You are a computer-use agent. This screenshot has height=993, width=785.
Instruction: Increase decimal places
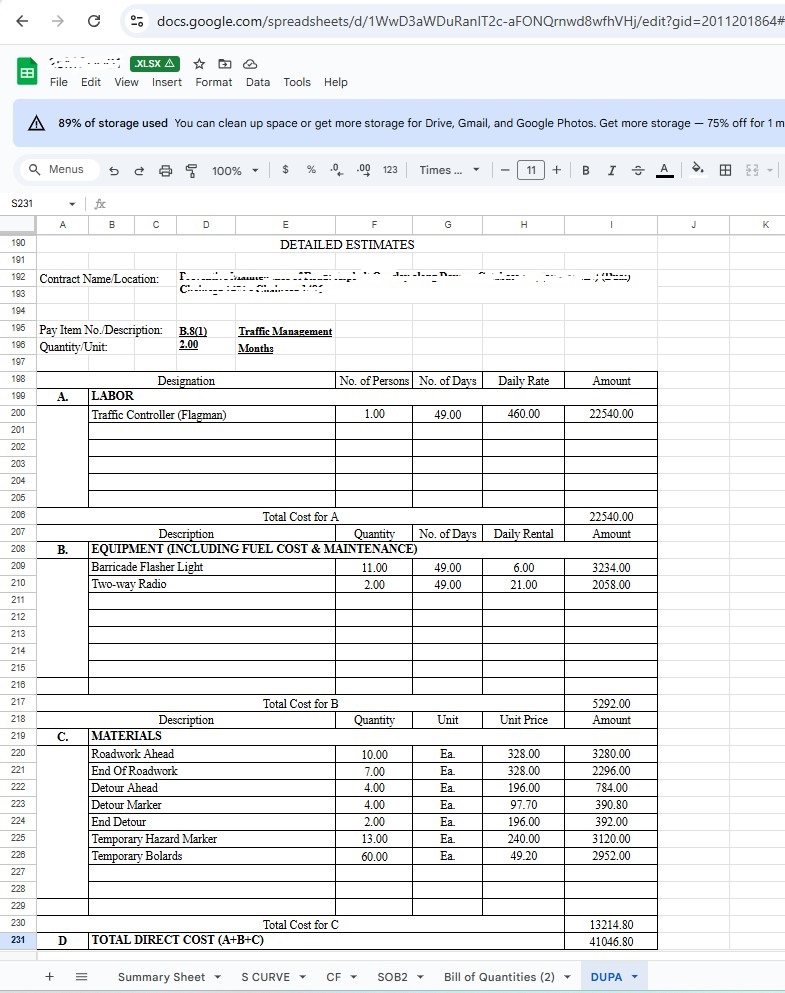click(363, 170)
